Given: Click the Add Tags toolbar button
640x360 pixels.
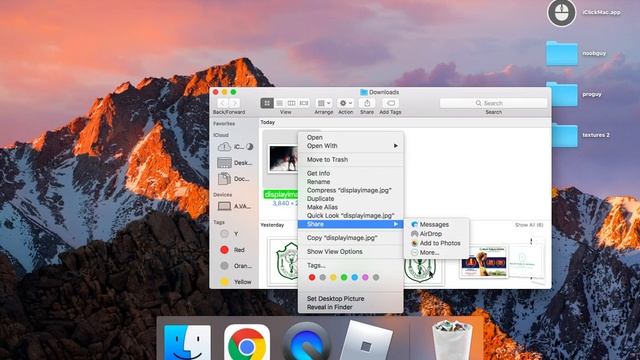Looking at the screenshot, I should (390, 103).
